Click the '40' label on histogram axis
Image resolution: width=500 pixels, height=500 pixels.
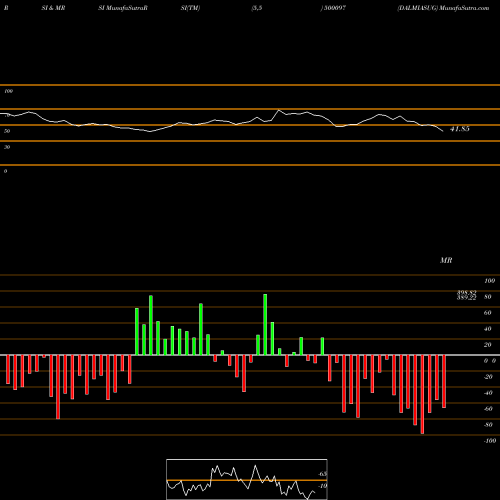click(x=487, y=329)
